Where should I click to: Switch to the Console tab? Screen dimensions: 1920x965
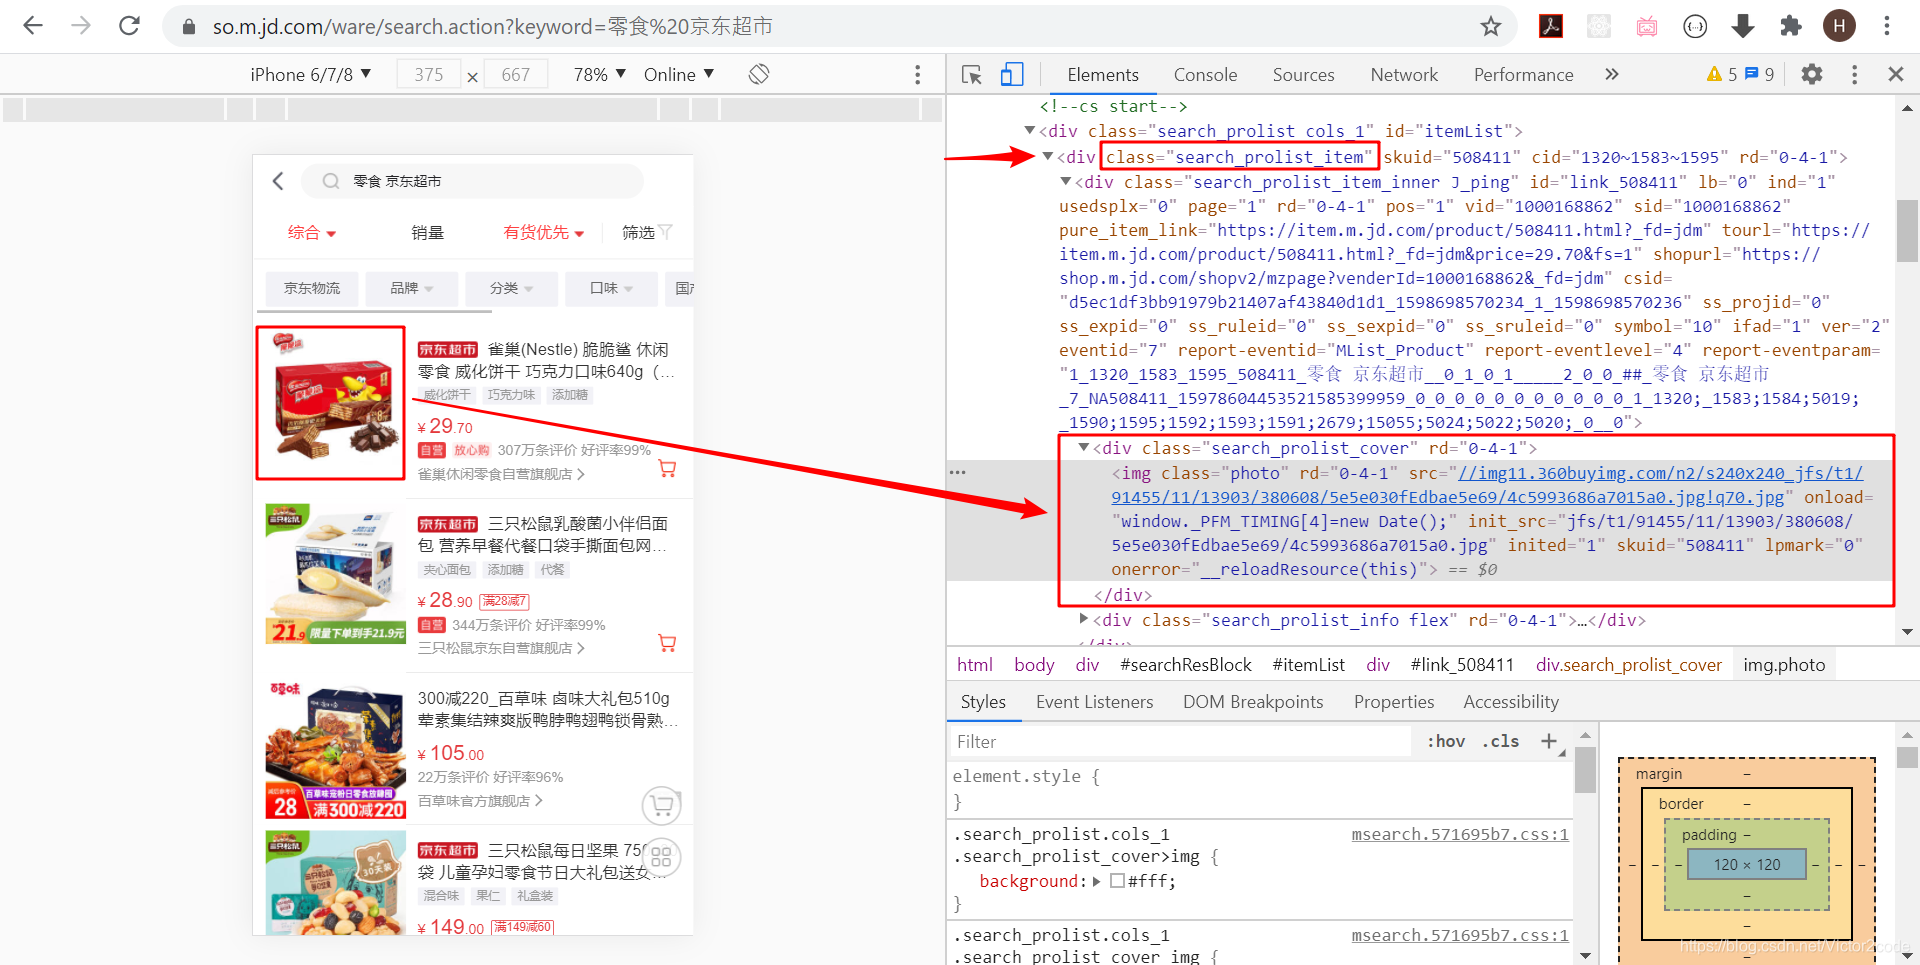pyautogui.click(x=1205, y=74)
